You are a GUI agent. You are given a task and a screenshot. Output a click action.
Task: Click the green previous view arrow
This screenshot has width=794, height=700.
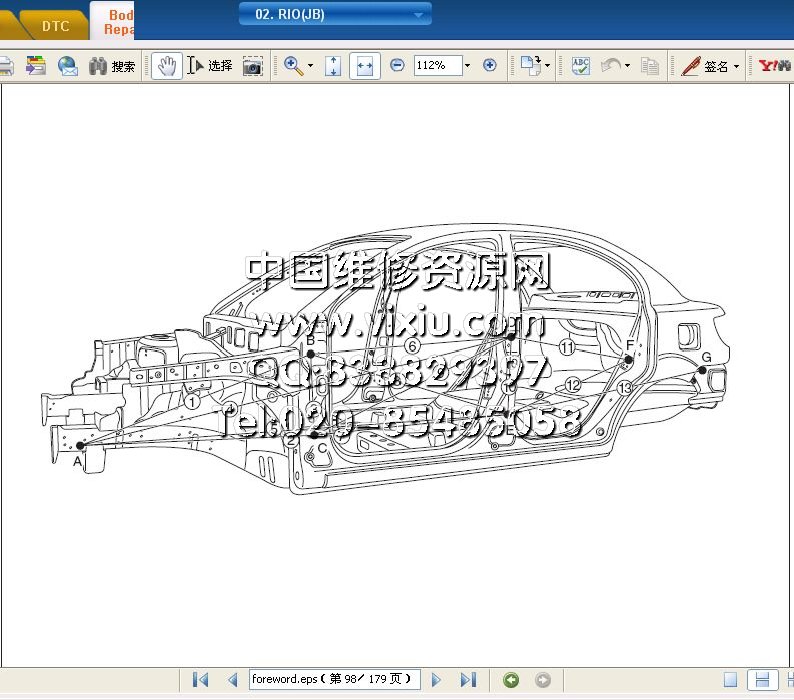tap(511, 680)
